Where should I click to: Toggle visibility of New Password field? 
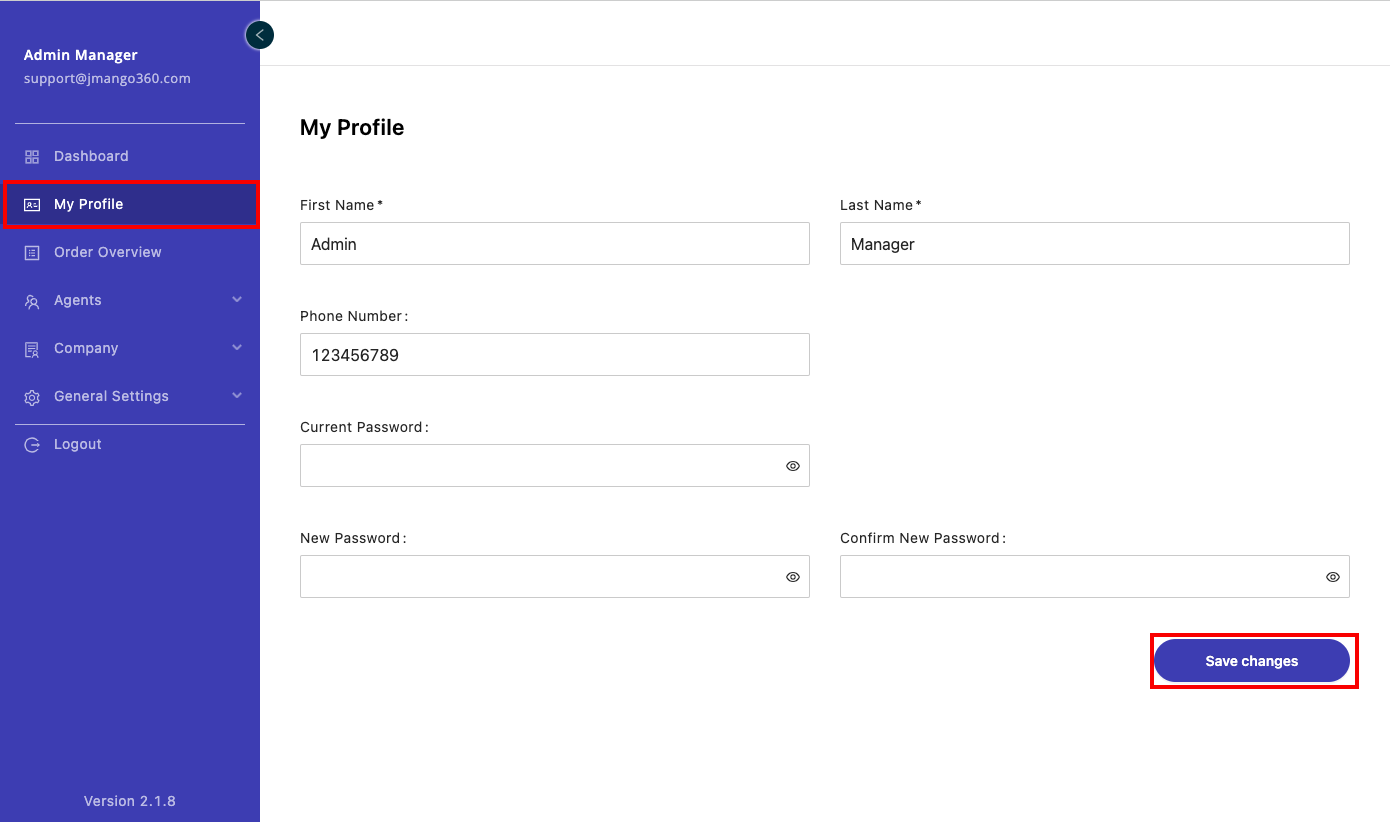tap(793, 577)
